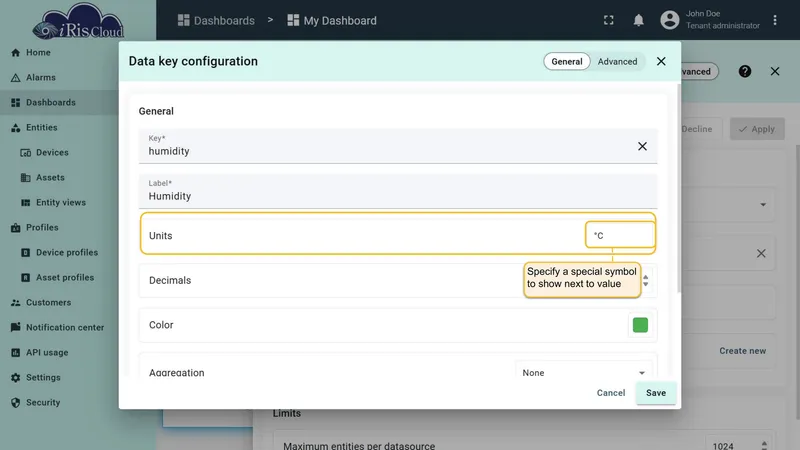
Task: Click the Decimals stepper arrows
Action: tap(645, 281)
